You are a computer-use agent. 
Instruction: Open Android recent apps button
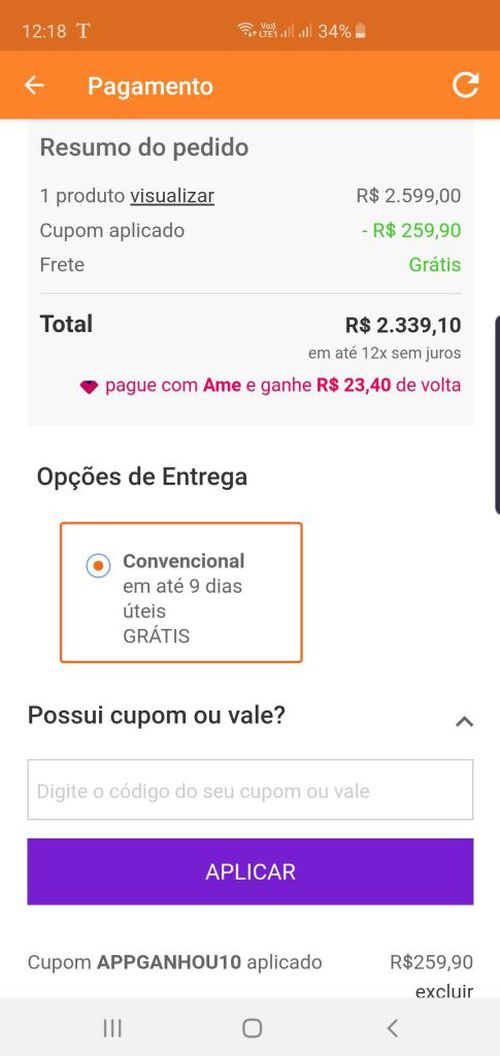pyautogui.click(x=113, y=1028)
